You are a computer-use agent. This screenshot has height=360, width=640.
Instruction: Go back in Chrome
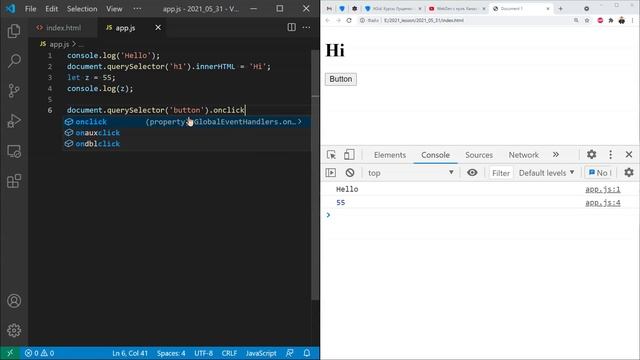click(x=328, y=20)
